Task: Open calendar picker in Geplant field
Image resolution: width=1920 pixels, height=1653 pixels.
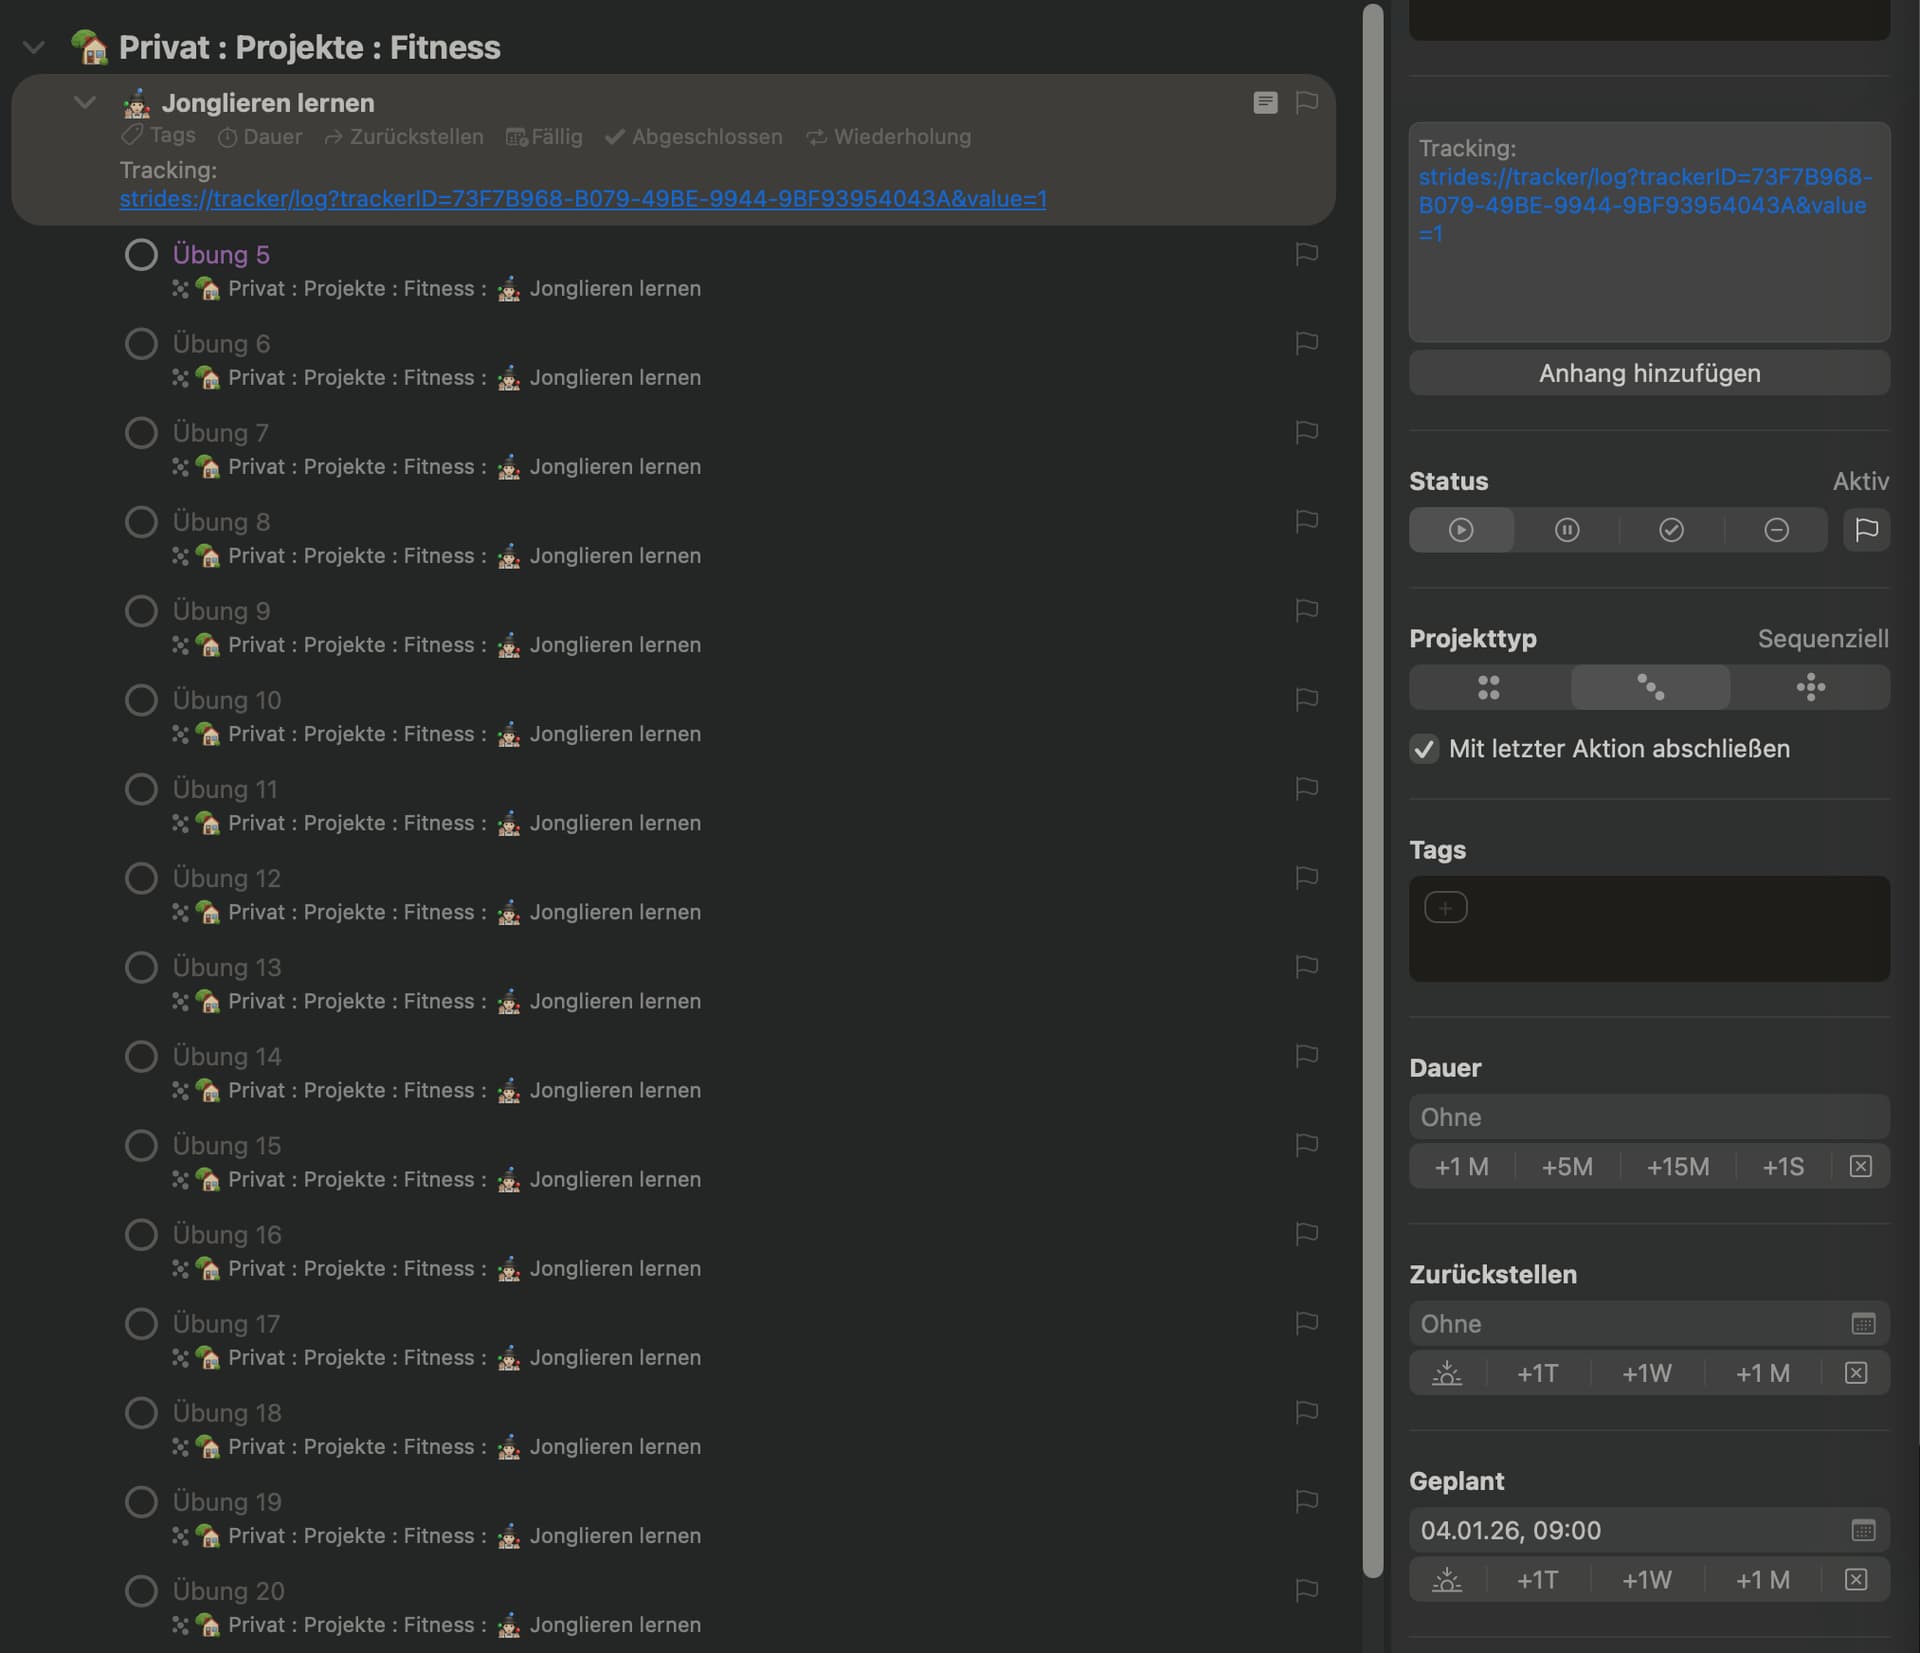Action: (x=1862, y=1530)
